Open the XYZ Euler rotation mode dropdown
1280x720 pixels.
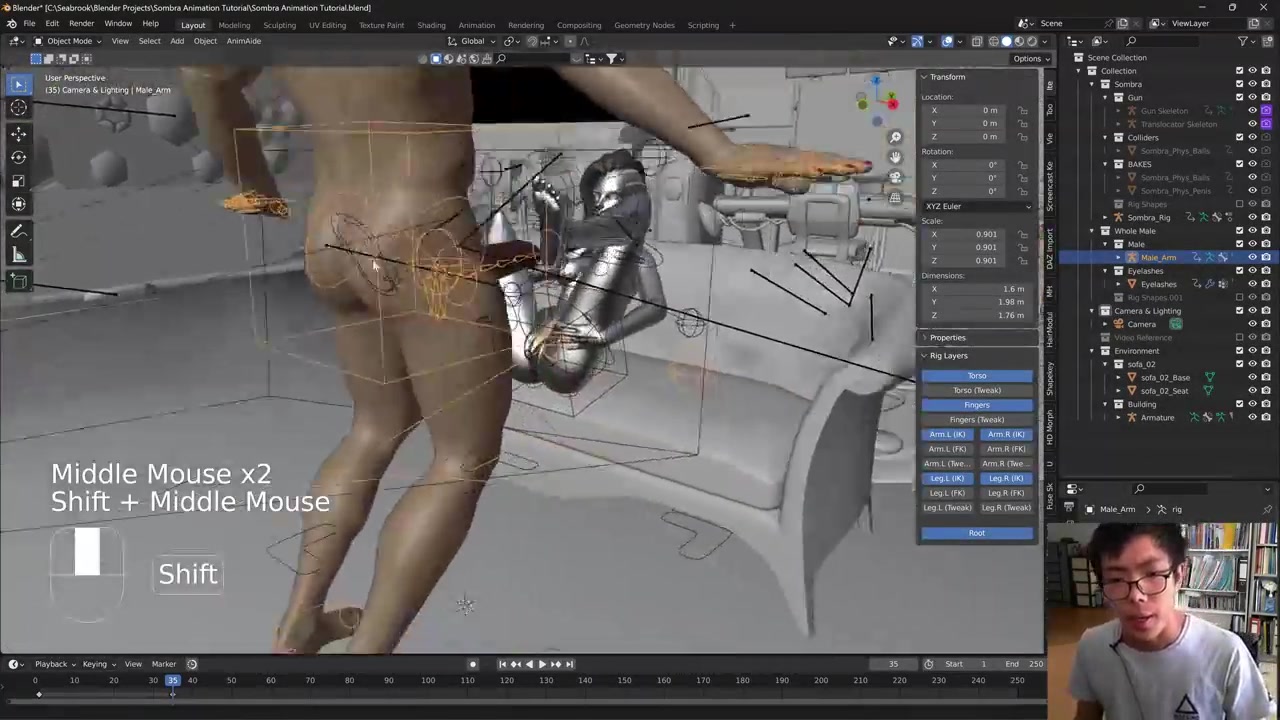click(976, 206)
